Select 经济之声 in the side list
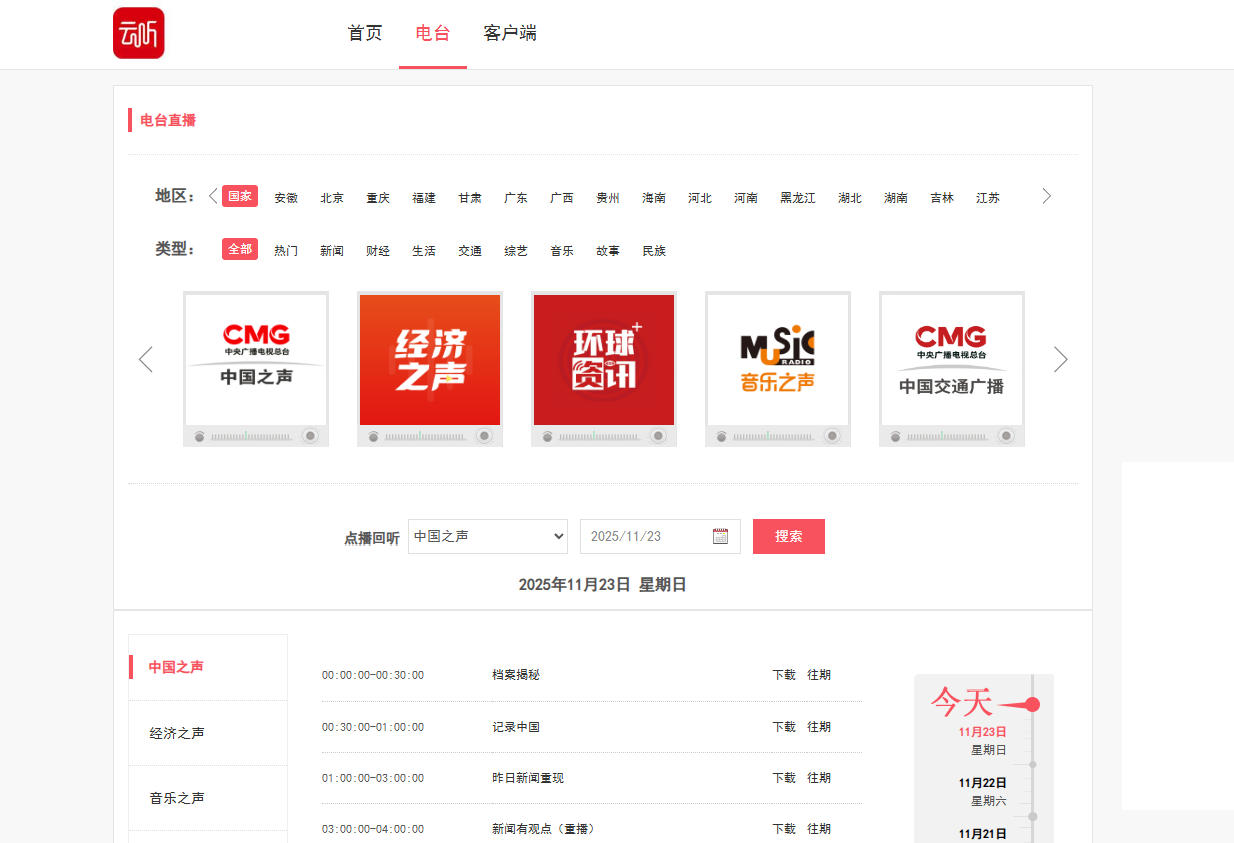 (x=208, y=733)
